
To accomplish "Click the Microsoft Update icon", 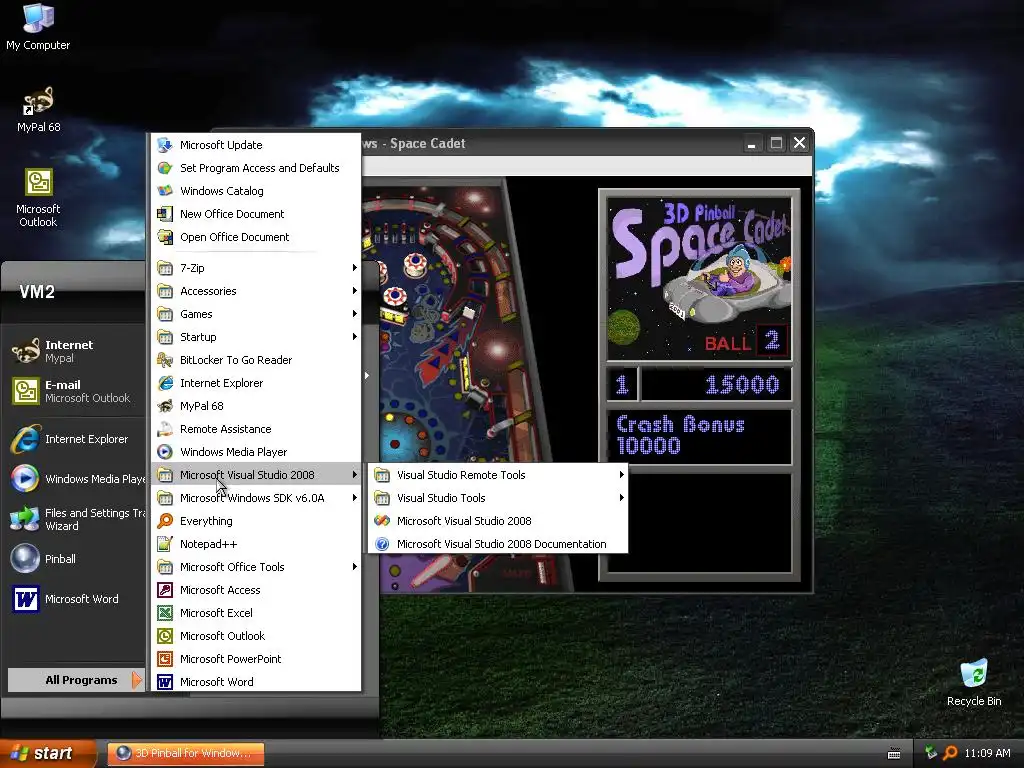I will click(165, 145).
